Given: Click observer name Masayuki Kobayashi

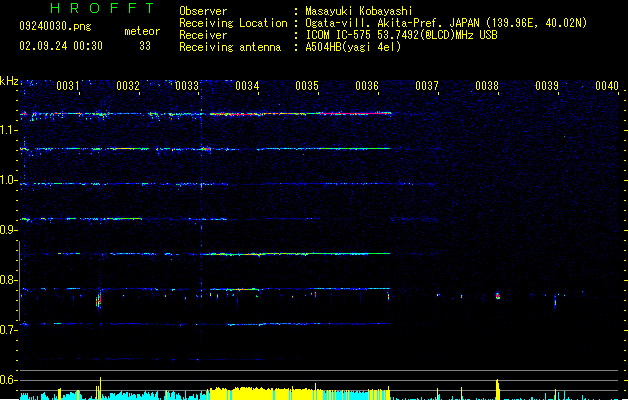Looking at the screenshot, I should click(358, 11).
